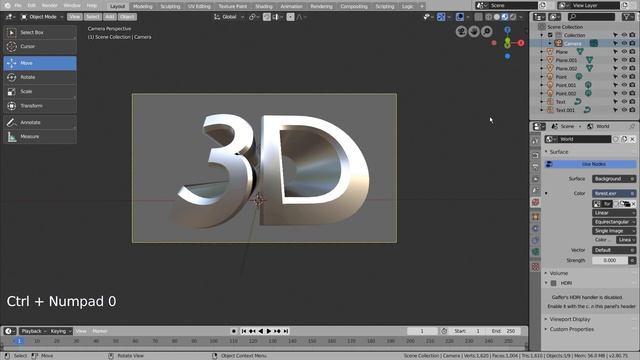The width and height of the screenshot is (640, 360).
Task: Click the Strength value slider
Action: click(x=610, y=260)
